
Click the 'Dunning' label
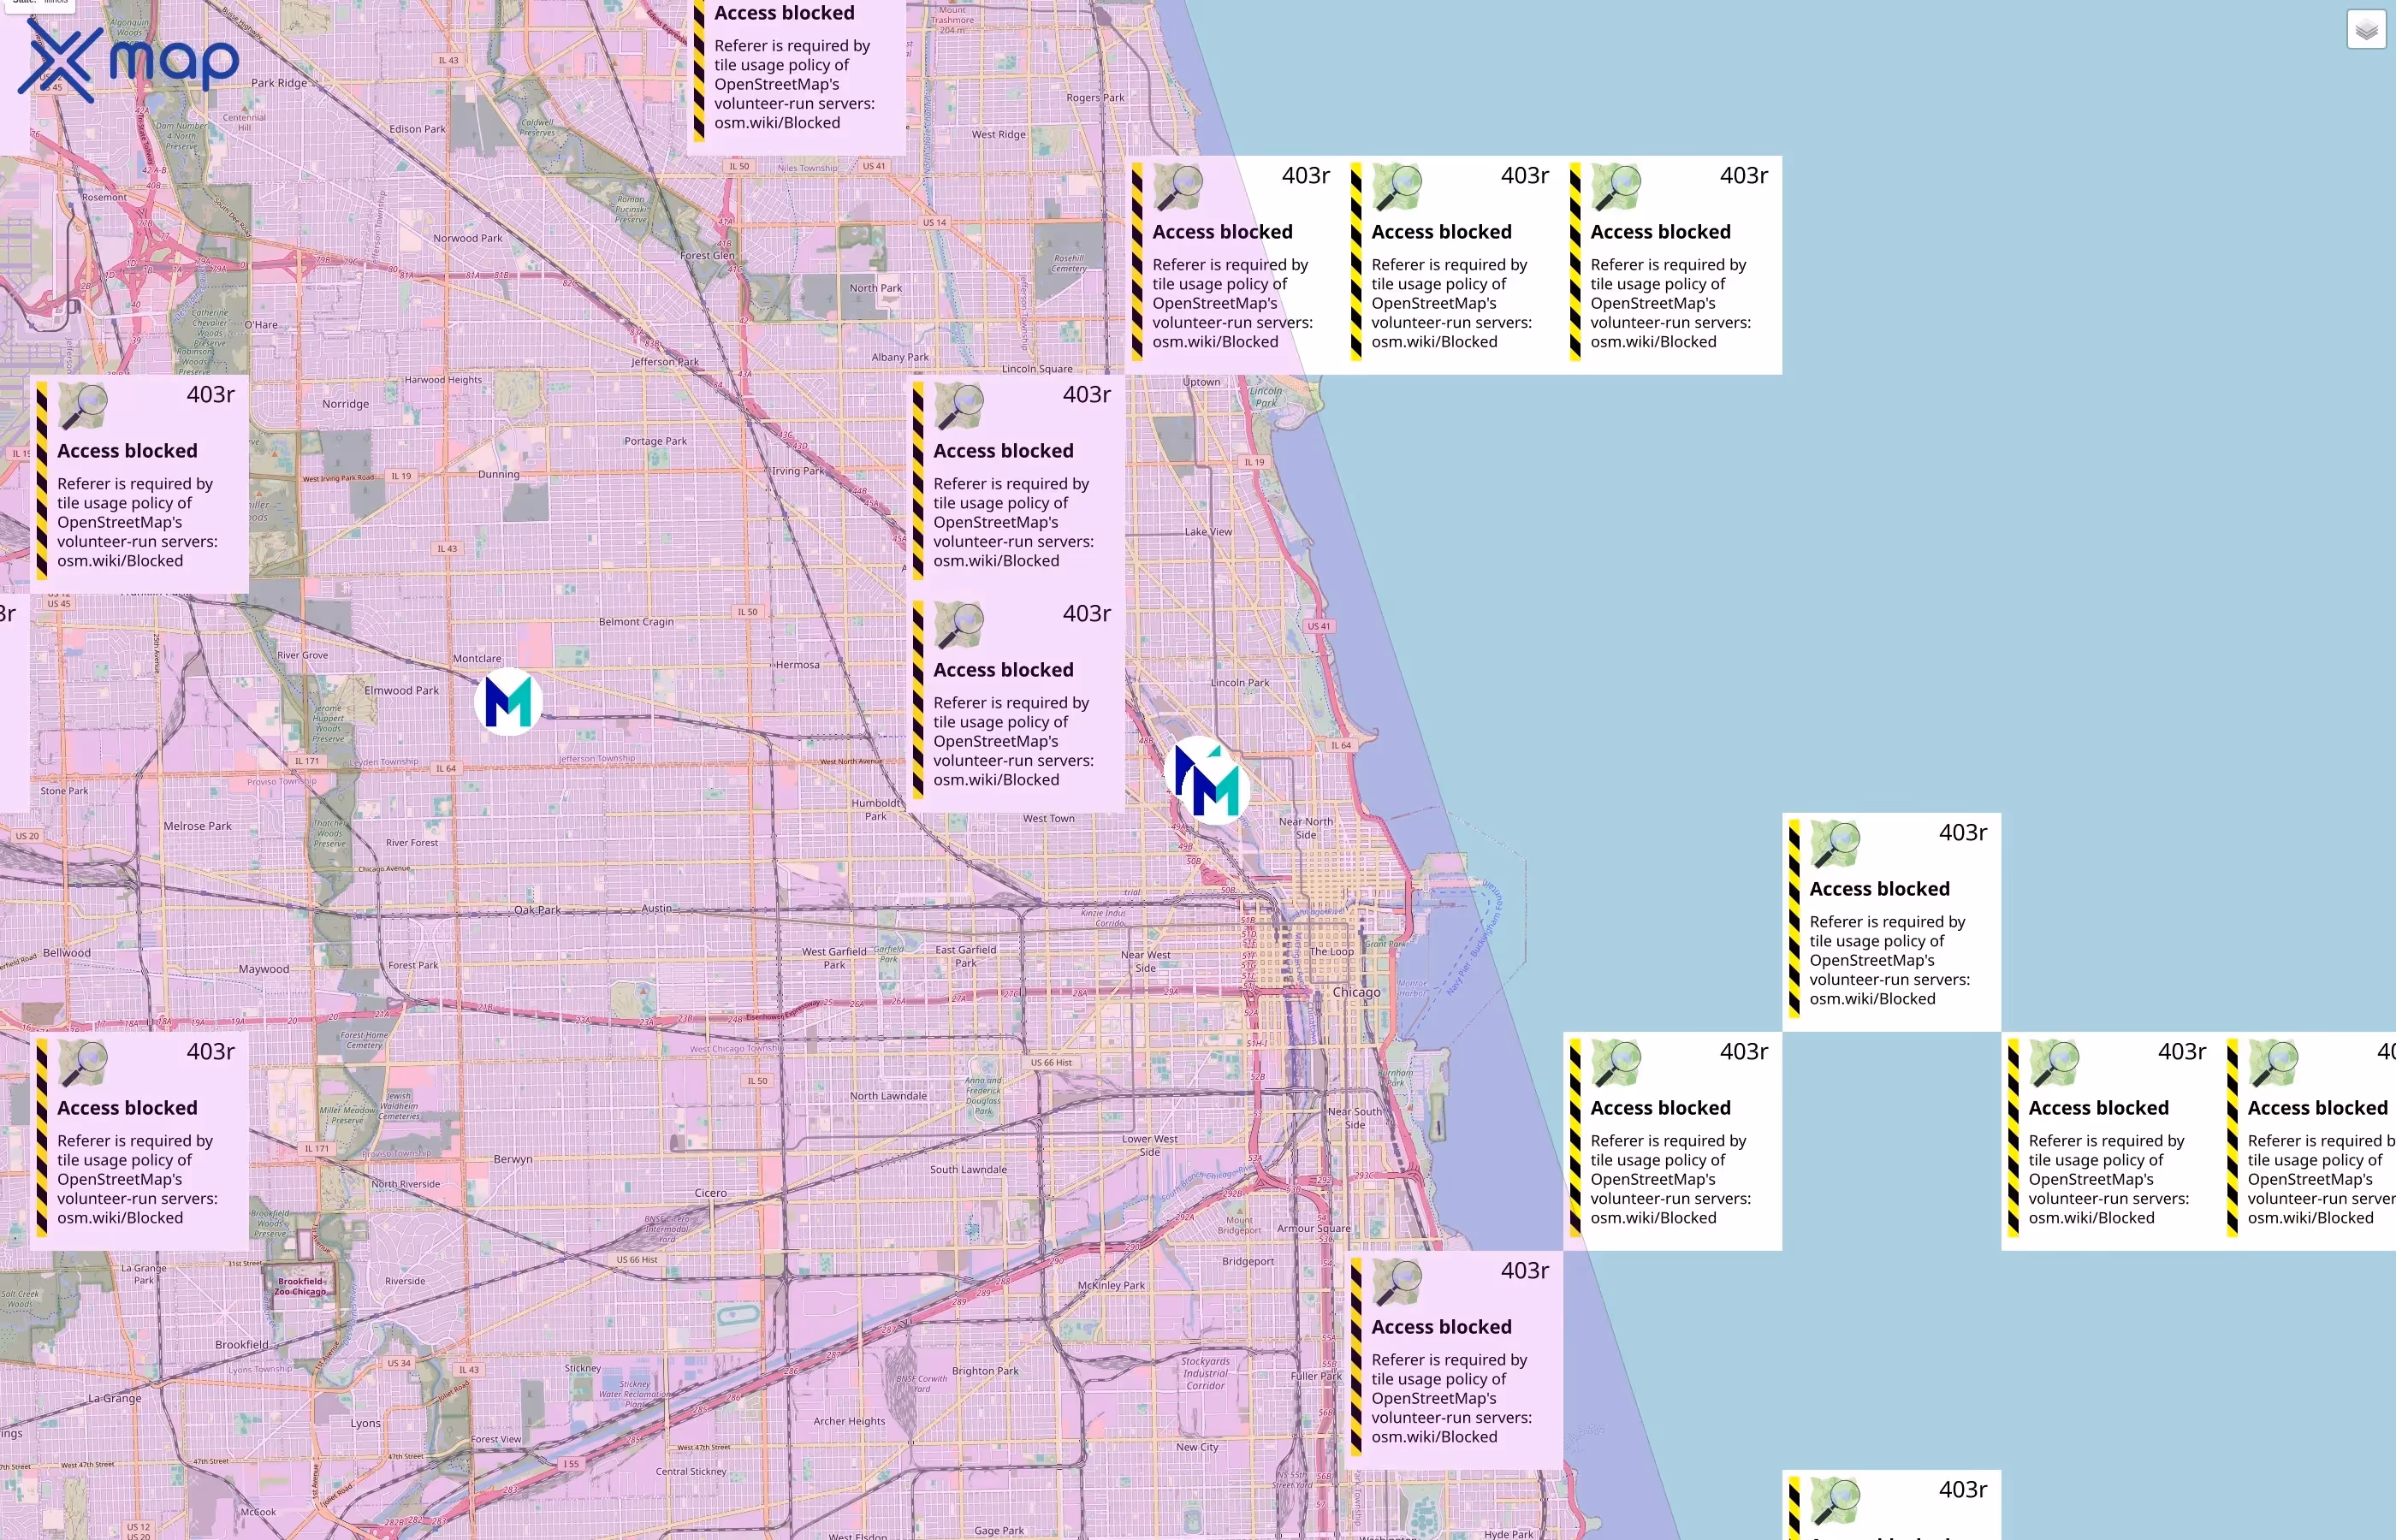(498, 474)
